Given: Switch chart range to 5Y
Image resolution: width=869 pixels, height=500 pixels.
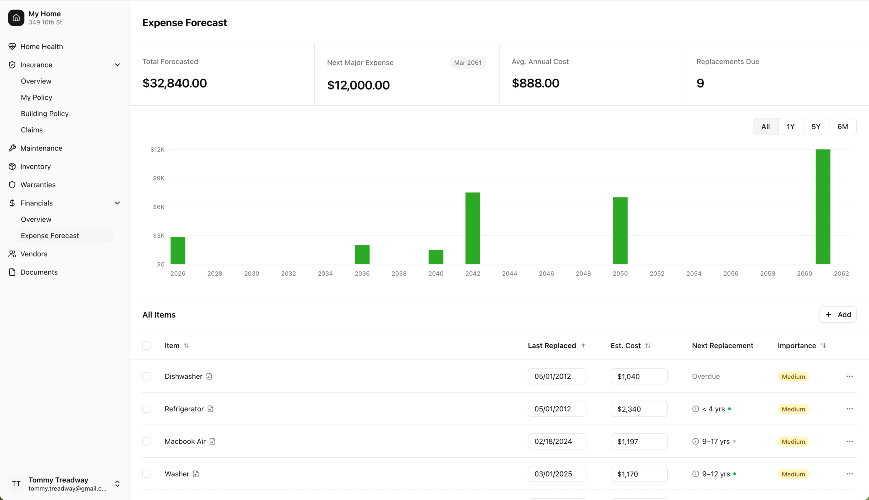Looking at the screenshot, I should click(816, 127).
